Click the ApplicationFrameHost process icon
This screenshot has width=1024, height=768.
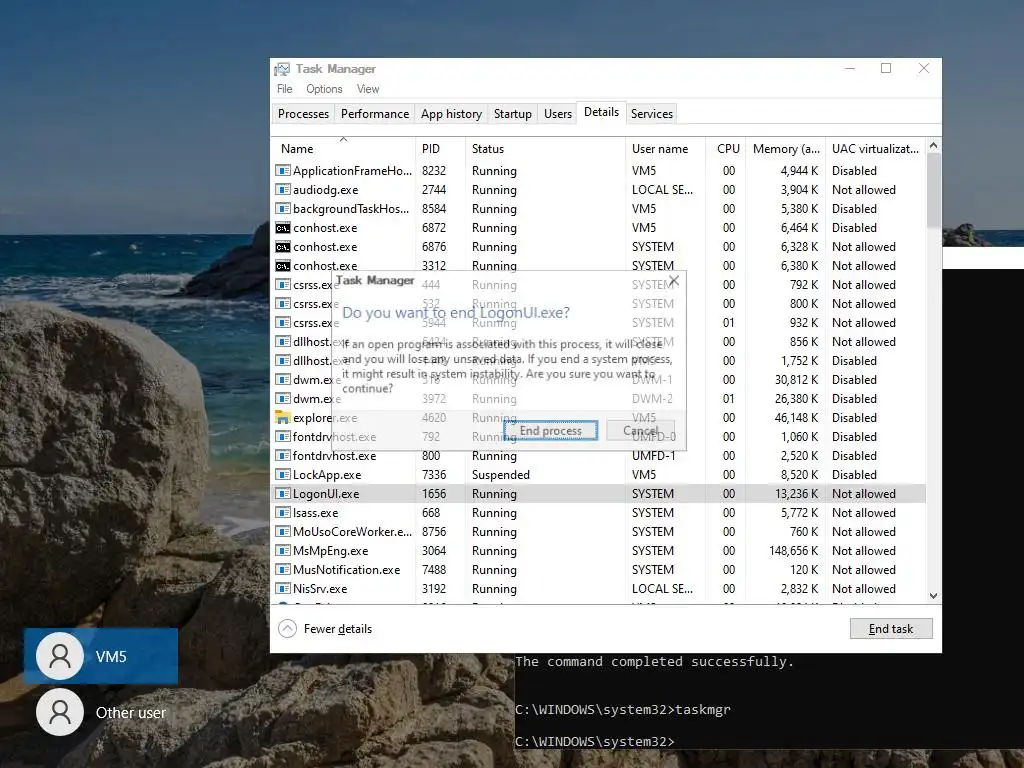click(x=282, y=170)
